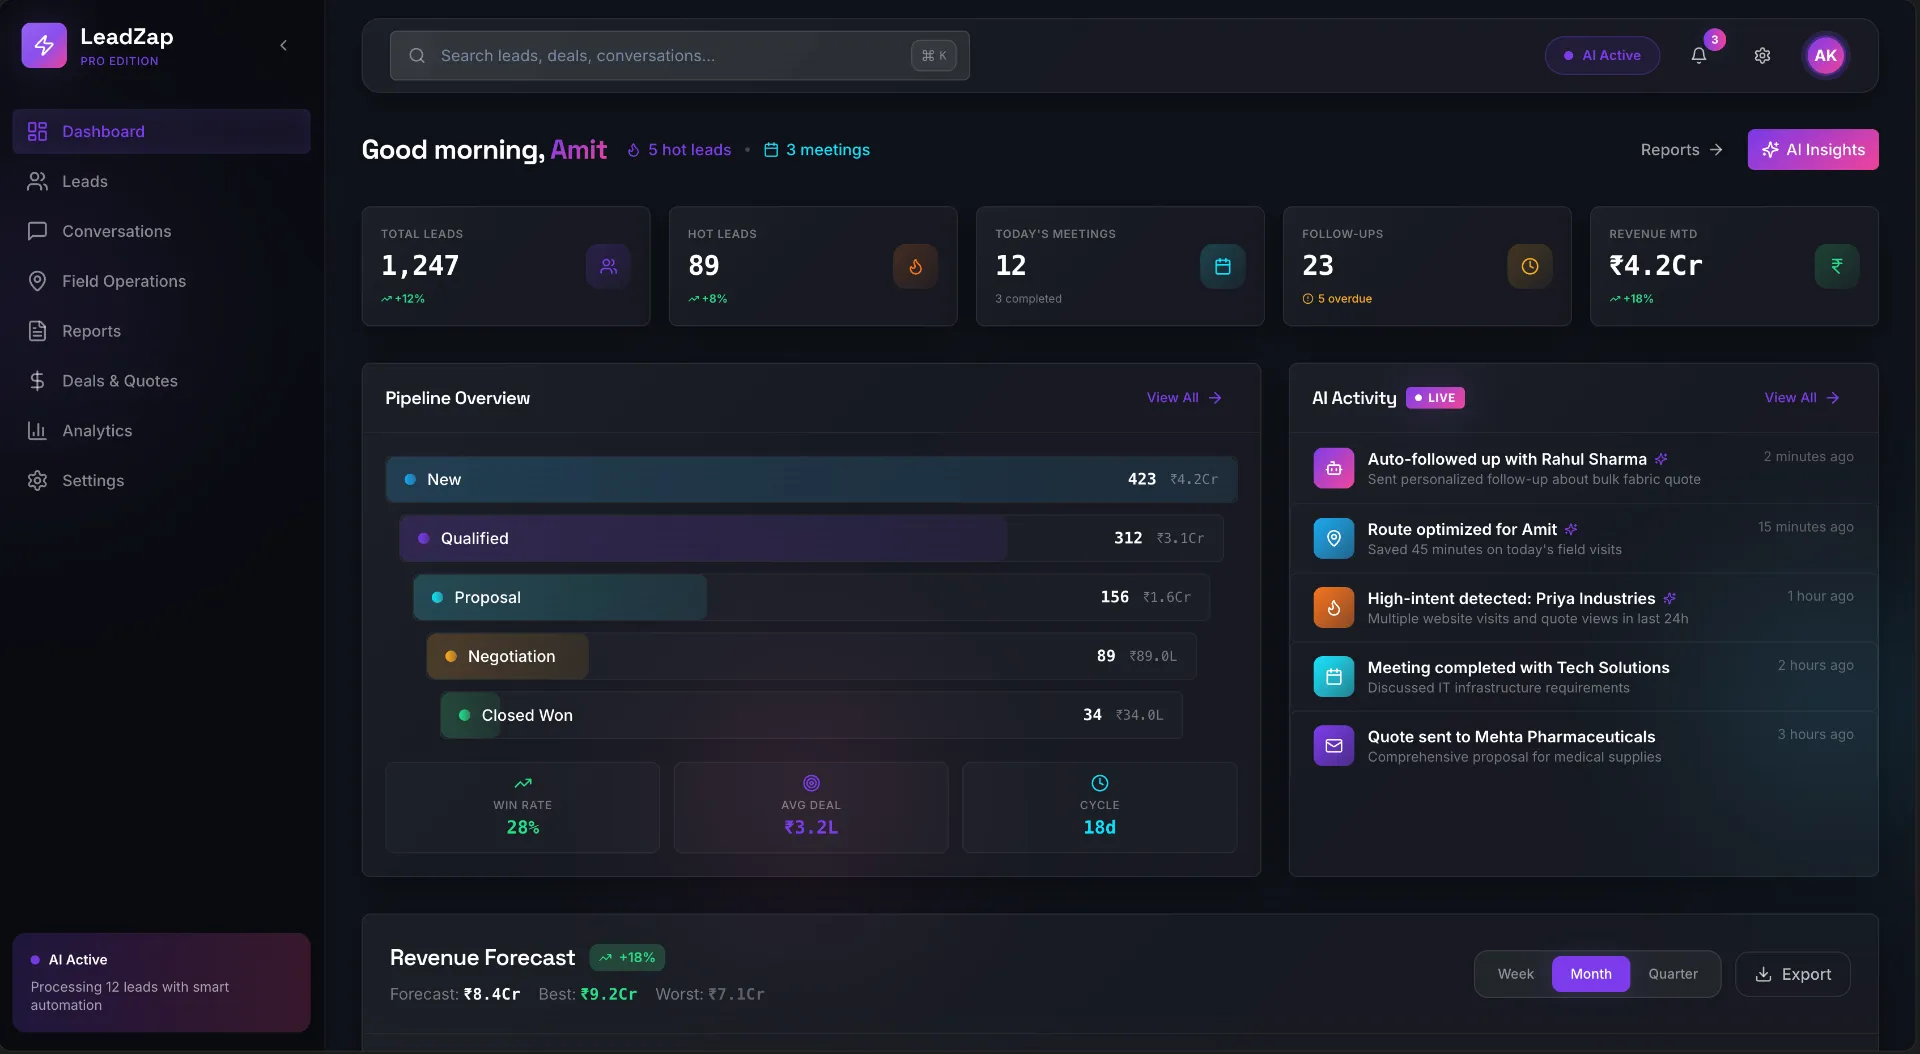Click the AI Insights button

pyautogui.click(x=1813, y=149)
